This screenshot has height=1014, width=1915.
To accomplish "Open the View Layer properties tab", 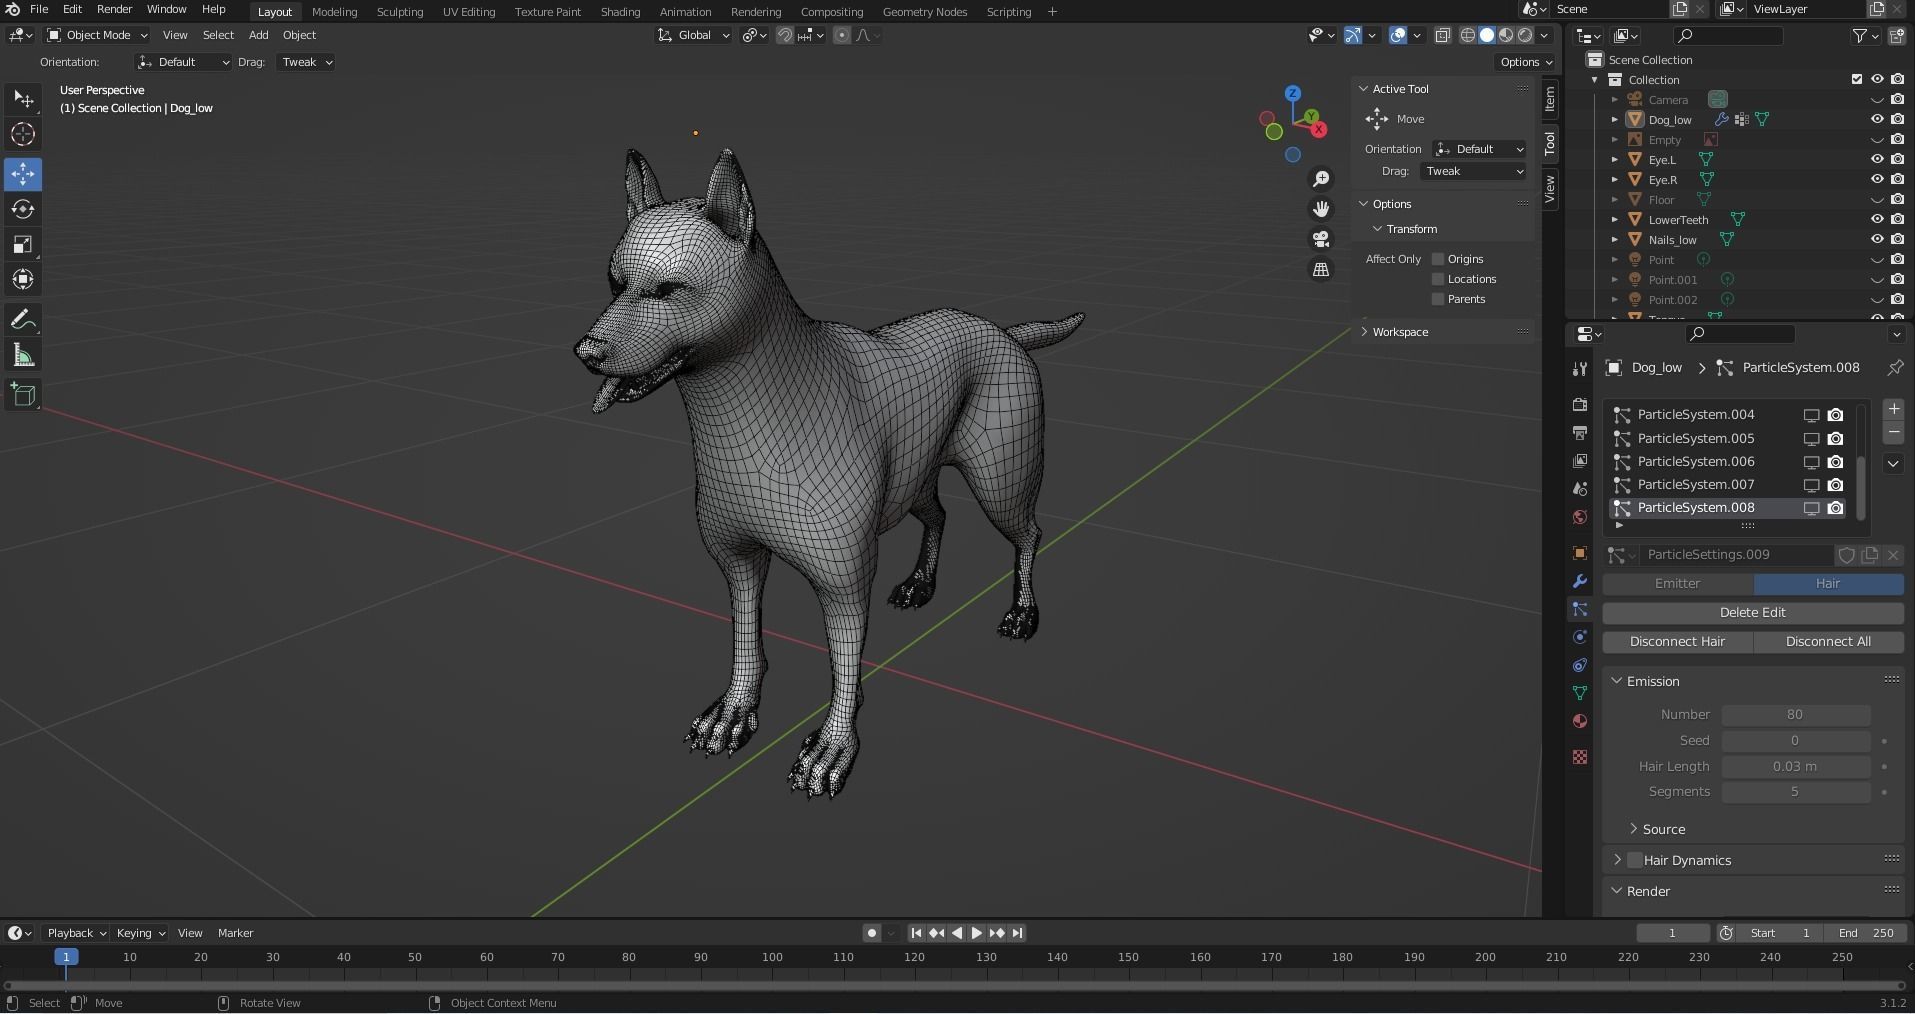I will [x=1580, y=461].
